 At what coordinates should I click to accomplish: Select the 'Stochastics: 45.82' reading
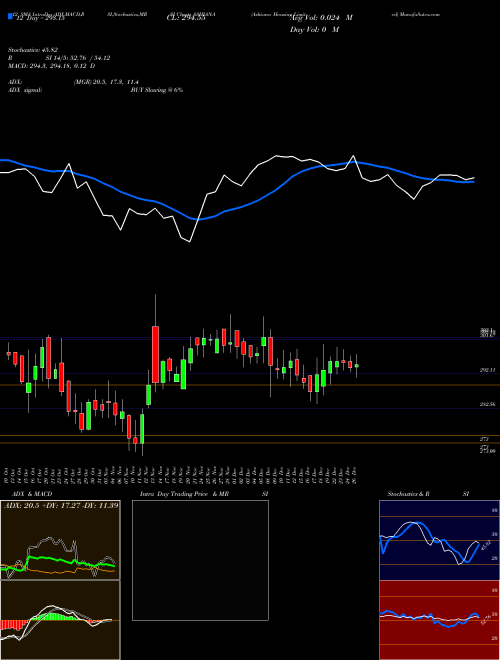click(32, 50)
